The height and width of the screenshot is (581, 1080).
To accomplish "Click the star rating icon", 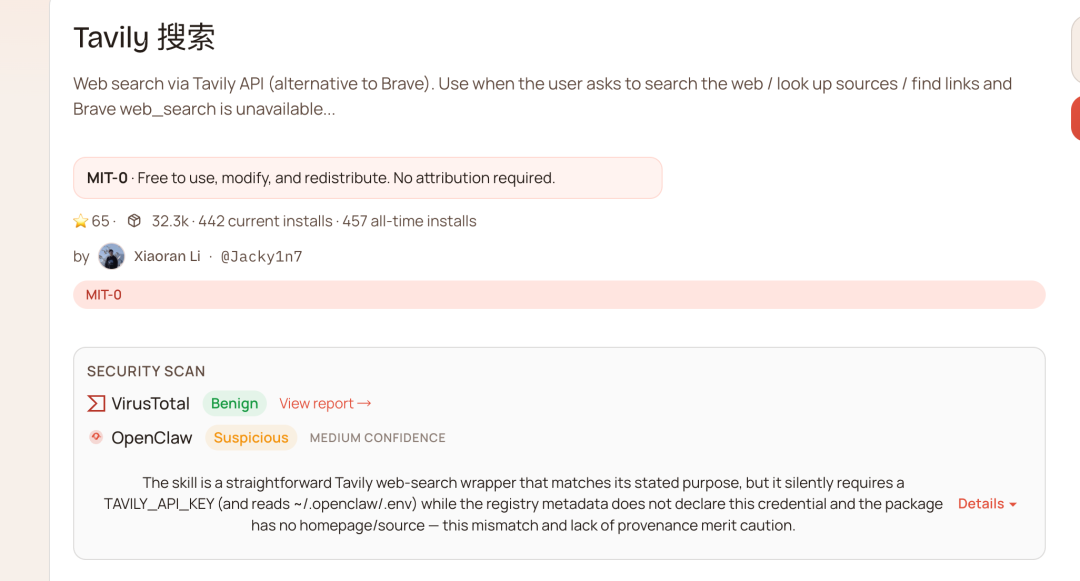I will pos(81,221).
